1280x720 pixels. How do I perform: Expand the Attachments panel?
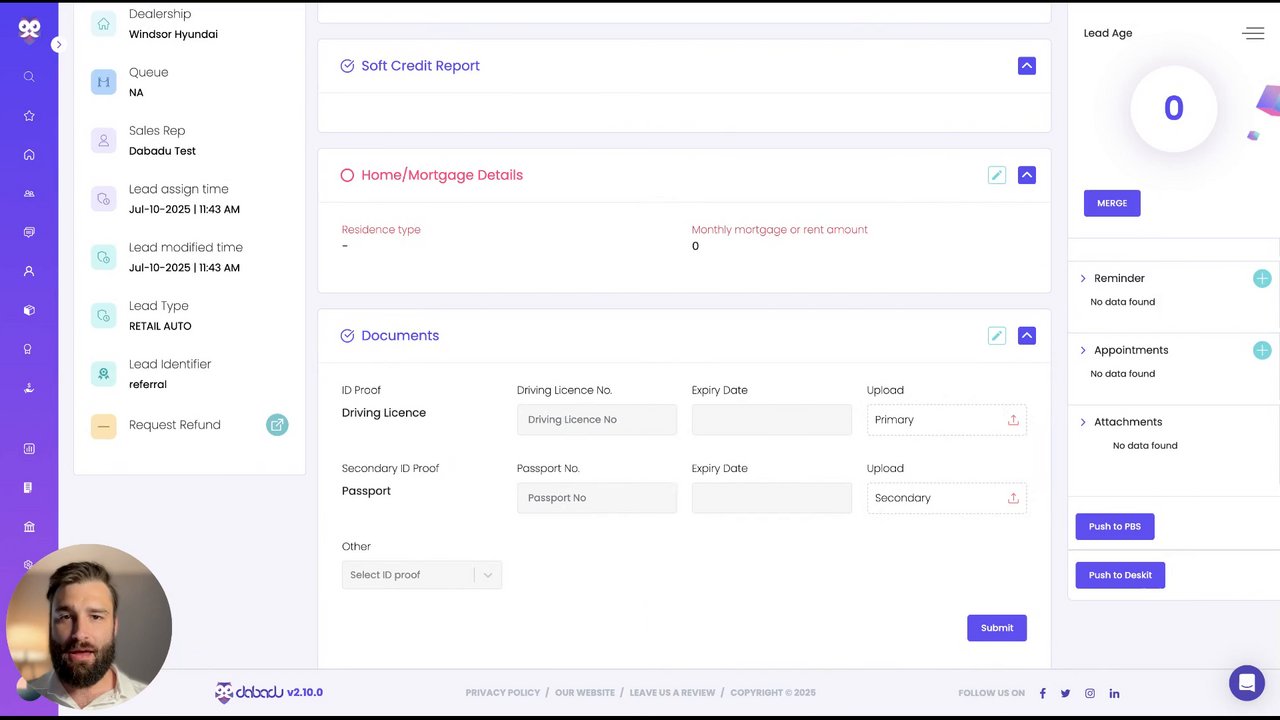pos(1083,422)
